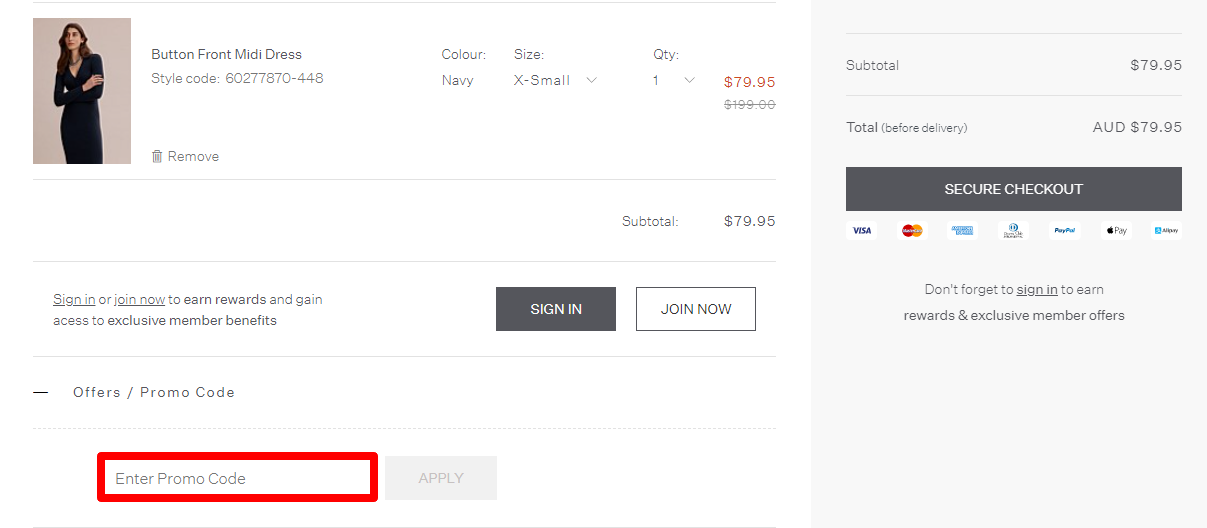Click the Mastercard payment icon
The image size is (1207, 528).
coord(912,230)
